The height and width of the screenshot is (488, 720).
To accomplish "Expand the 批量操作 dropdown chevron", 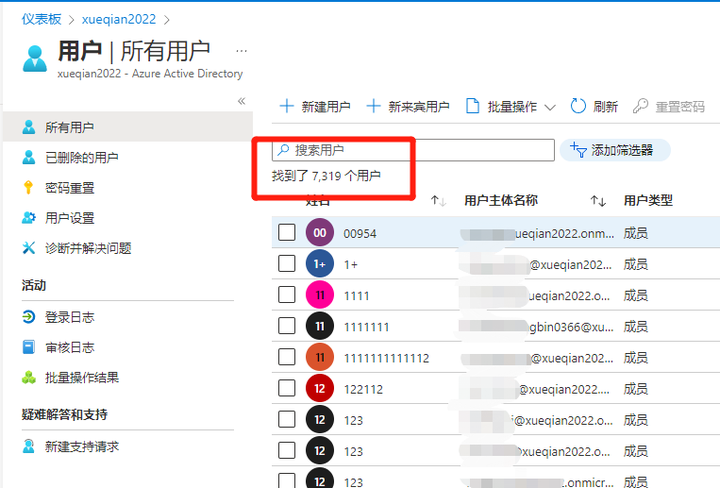I will tap(550, 107).
